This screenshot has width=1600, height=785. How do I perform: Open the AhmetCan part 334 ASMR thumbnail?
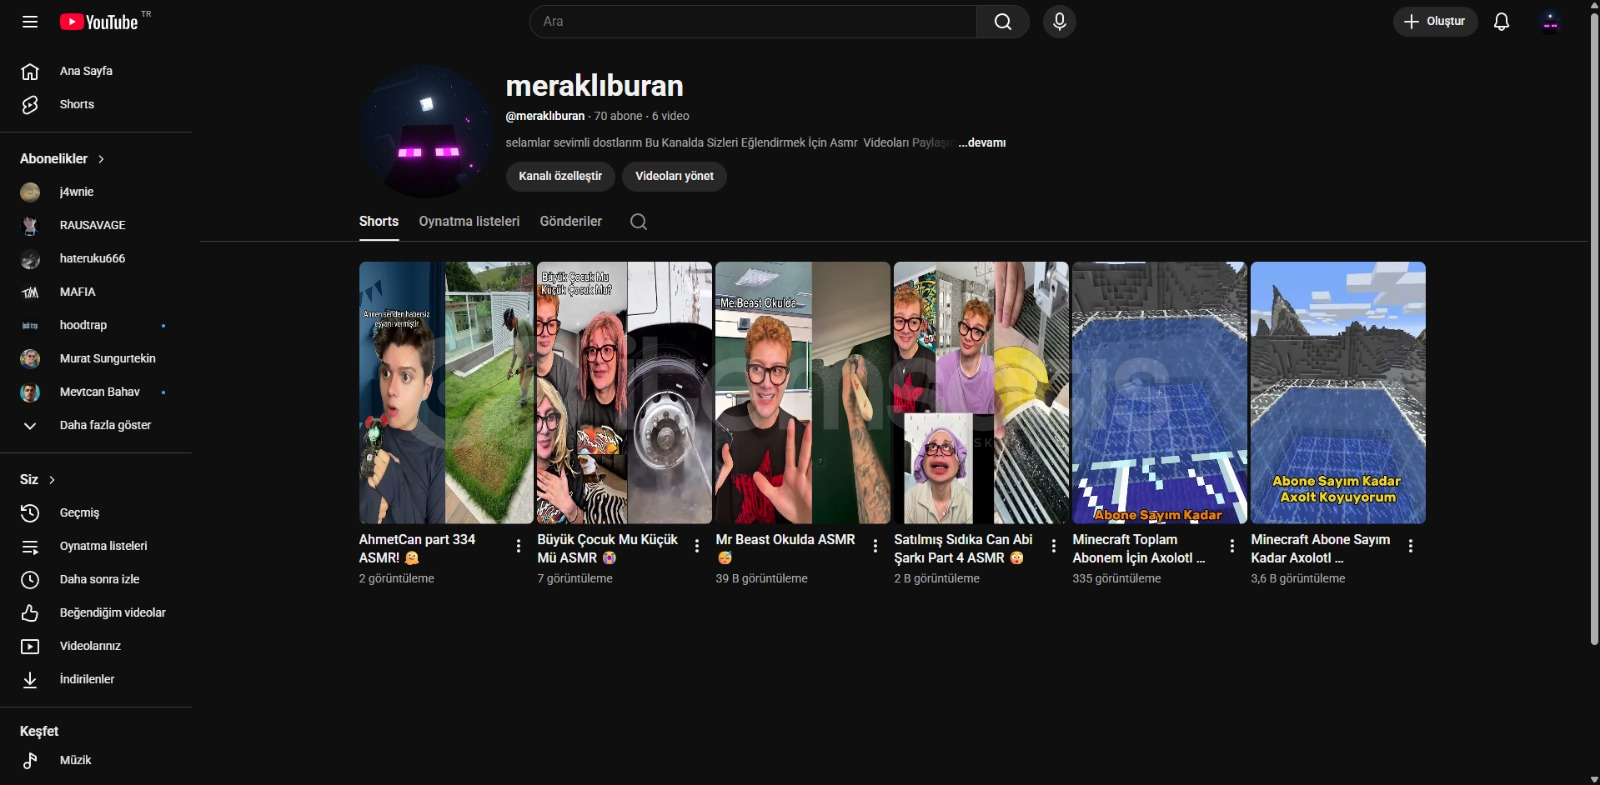[446, 393]
